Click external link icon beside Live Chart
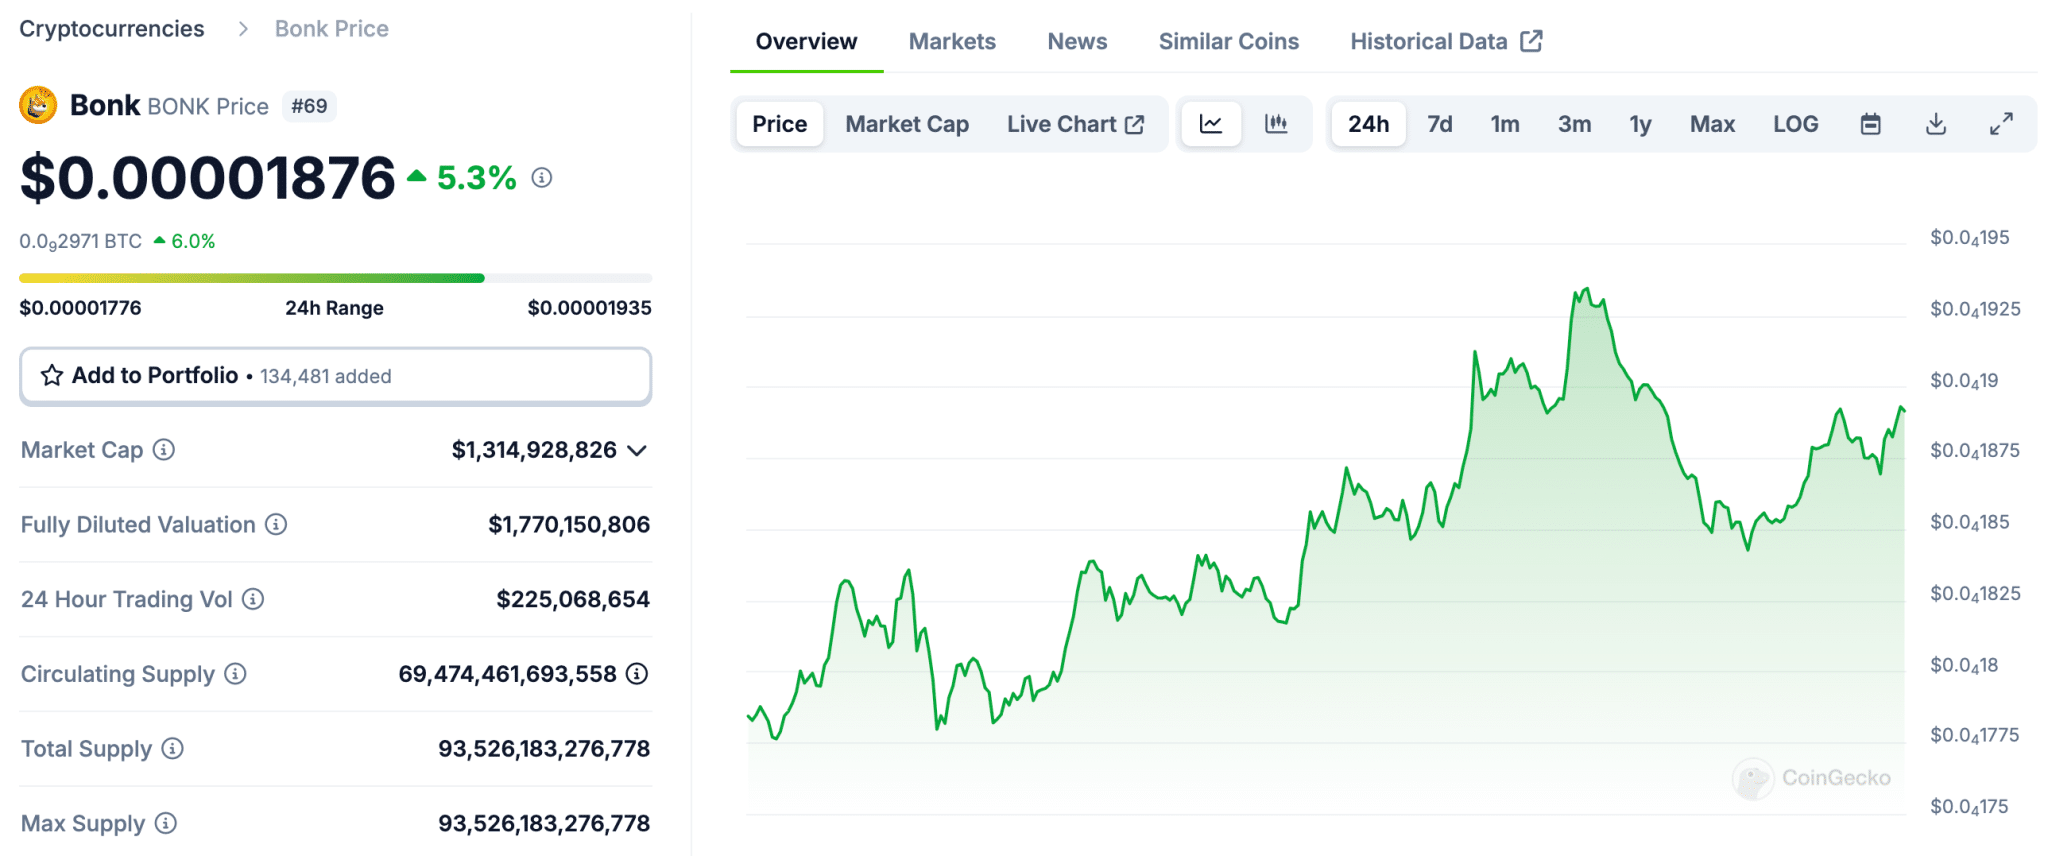2048x856 pixels. pyautogui.click(x=1135, y=124)
